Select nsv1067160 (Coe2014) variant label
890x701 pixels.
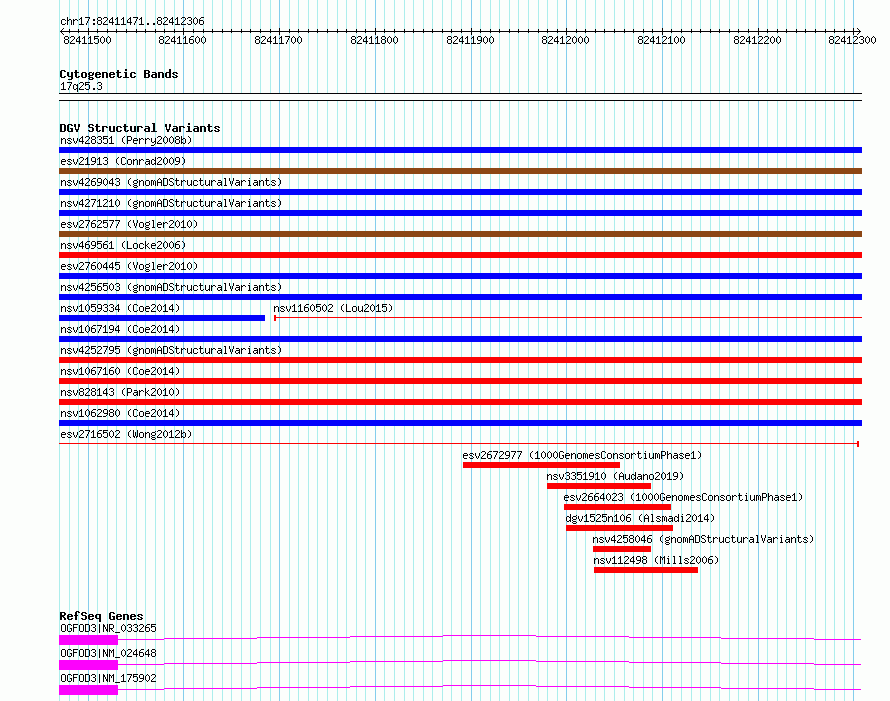click(x=120, y=371)
